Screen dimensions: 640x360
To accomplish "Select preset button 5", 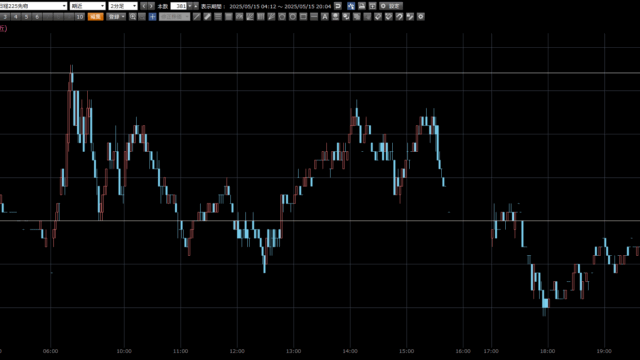I will (x=26, y=17).
